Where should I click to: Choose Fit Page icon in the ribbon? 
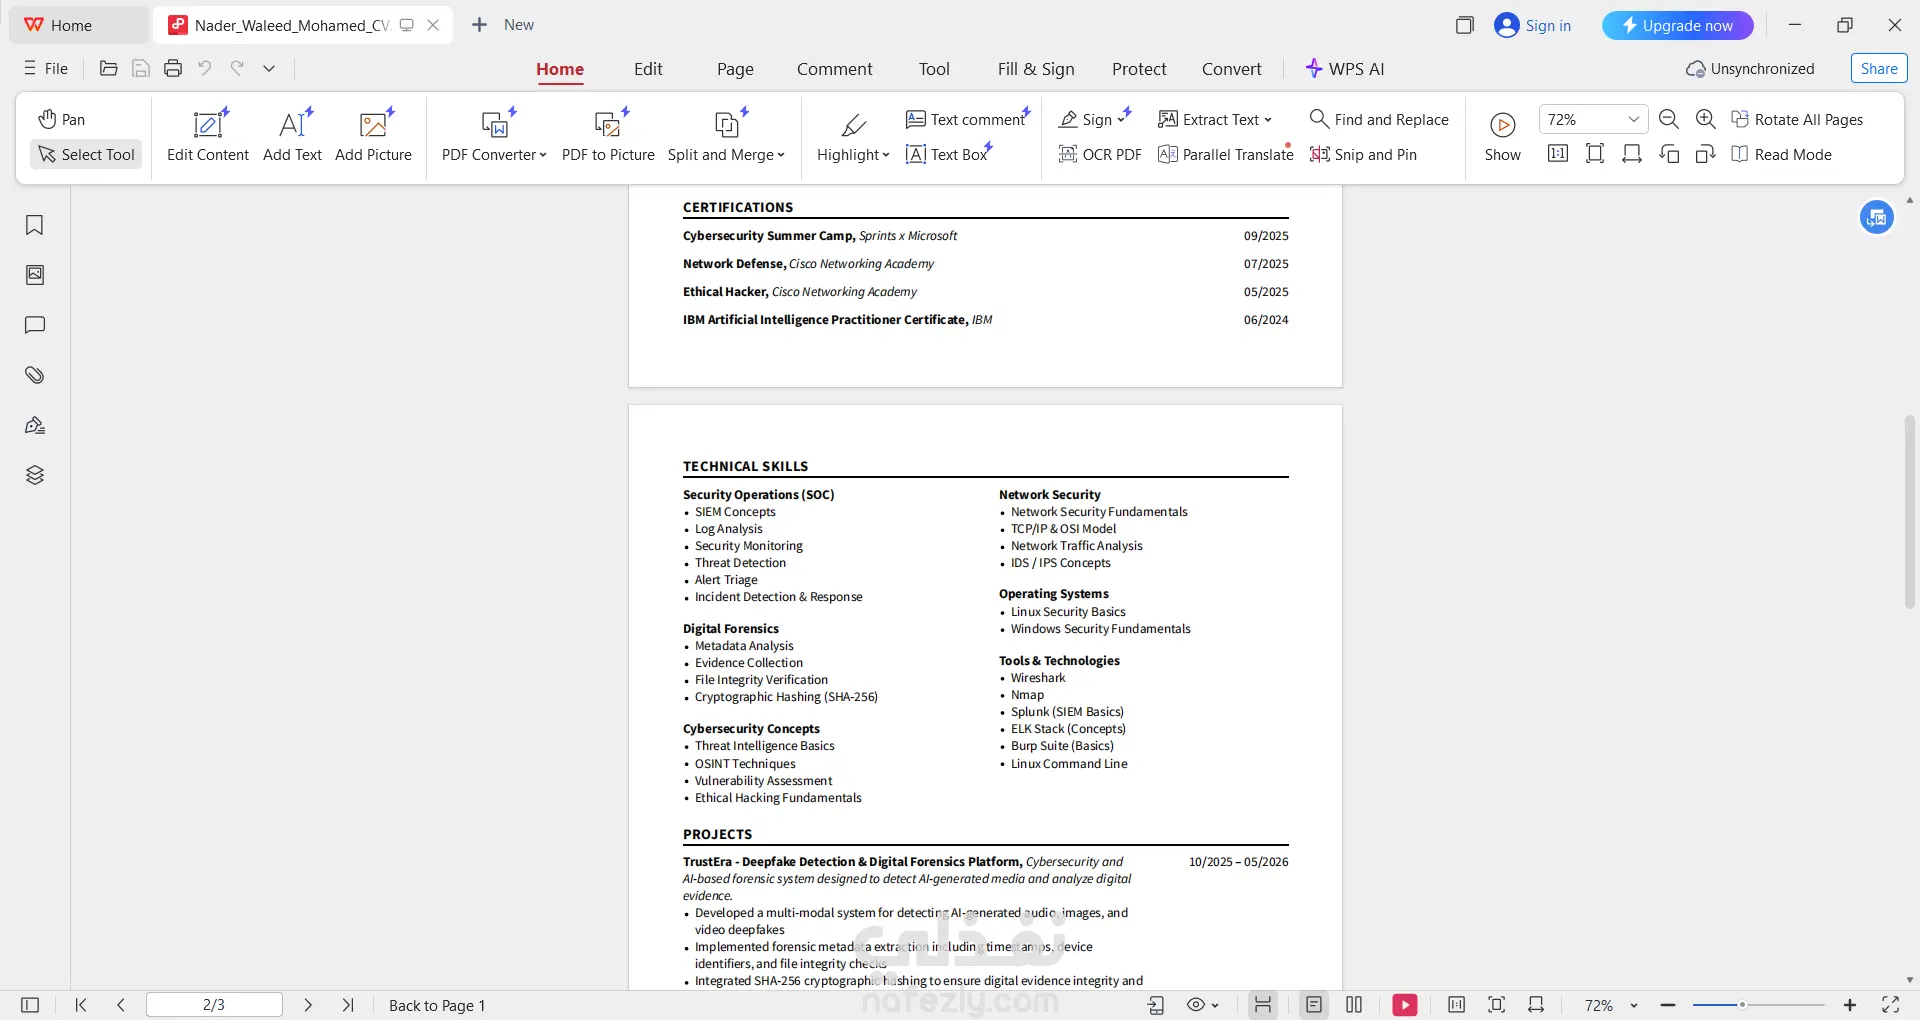[x=1595, y=154]
